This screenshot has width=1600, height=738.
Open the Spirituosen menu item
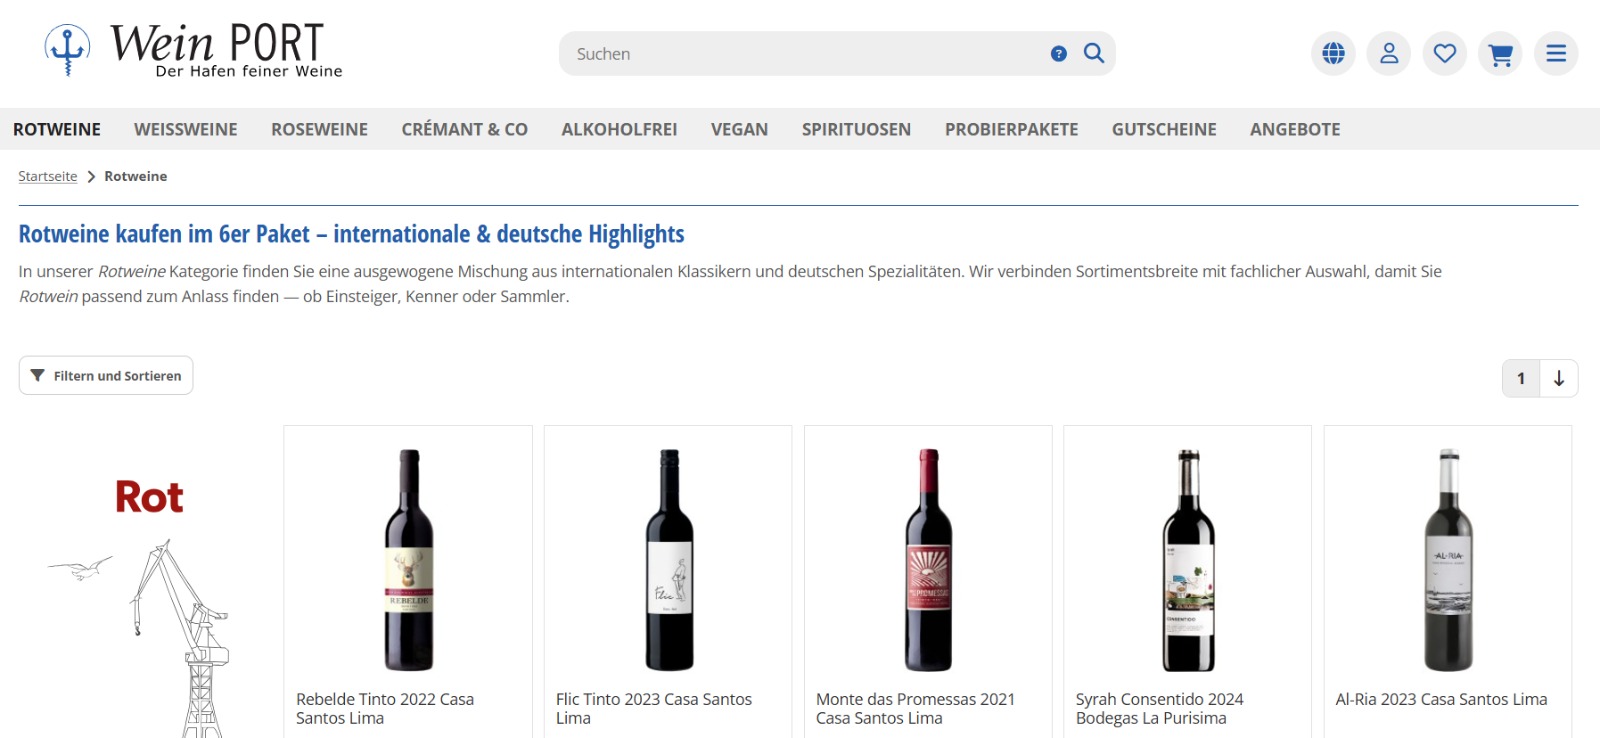coord(856,129)
